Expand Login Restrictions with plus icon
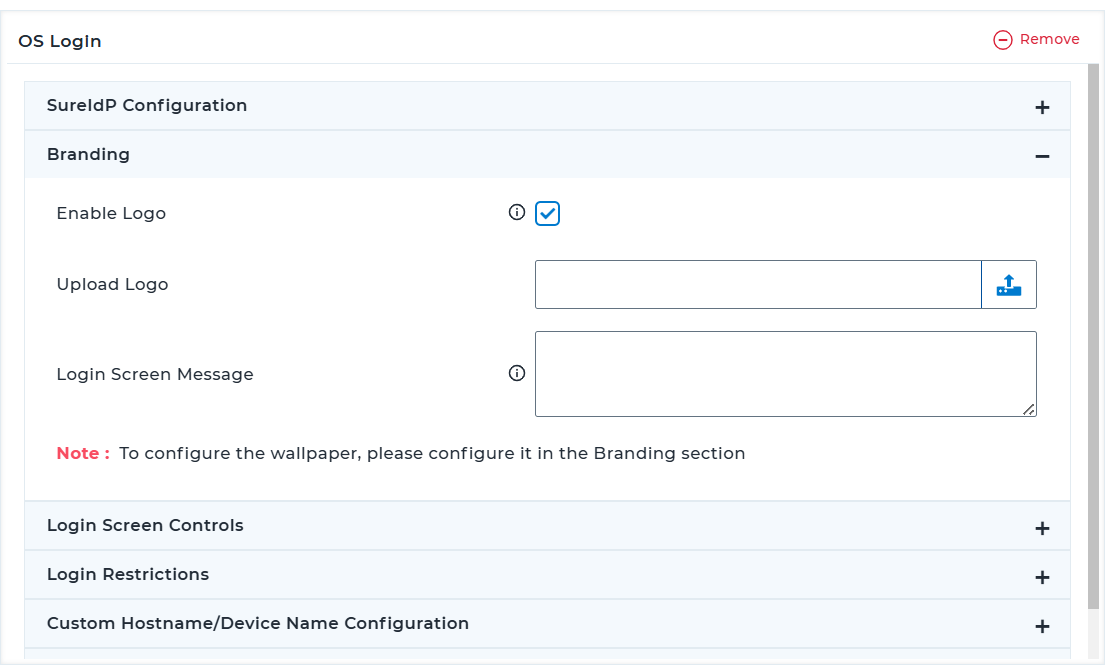1107x669 pixels. pos(1042,577)
